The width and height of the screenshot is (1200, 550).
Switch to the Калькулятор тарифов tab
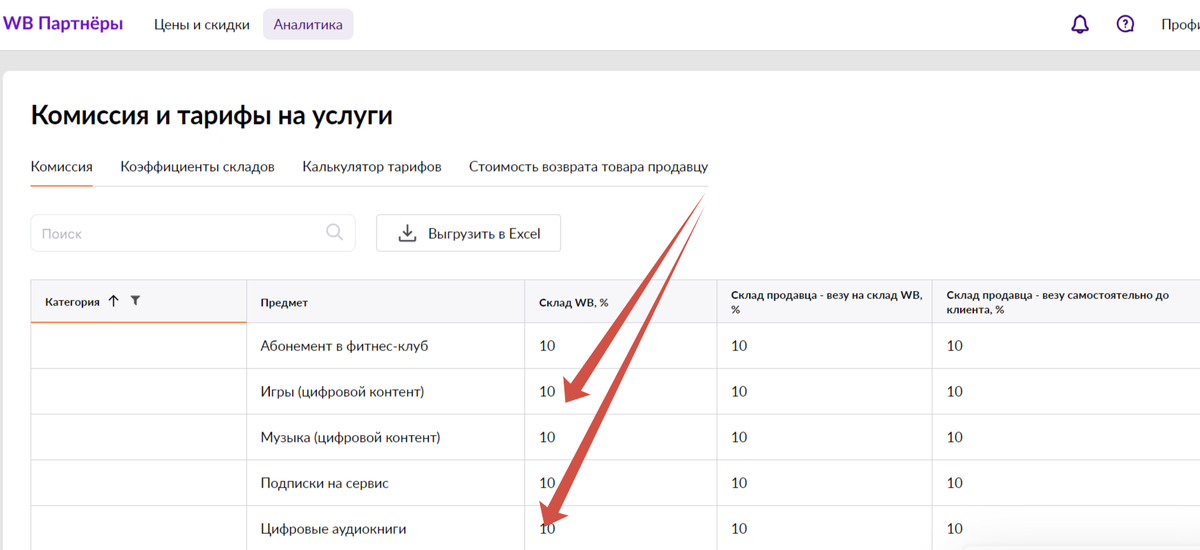[372, 167]
